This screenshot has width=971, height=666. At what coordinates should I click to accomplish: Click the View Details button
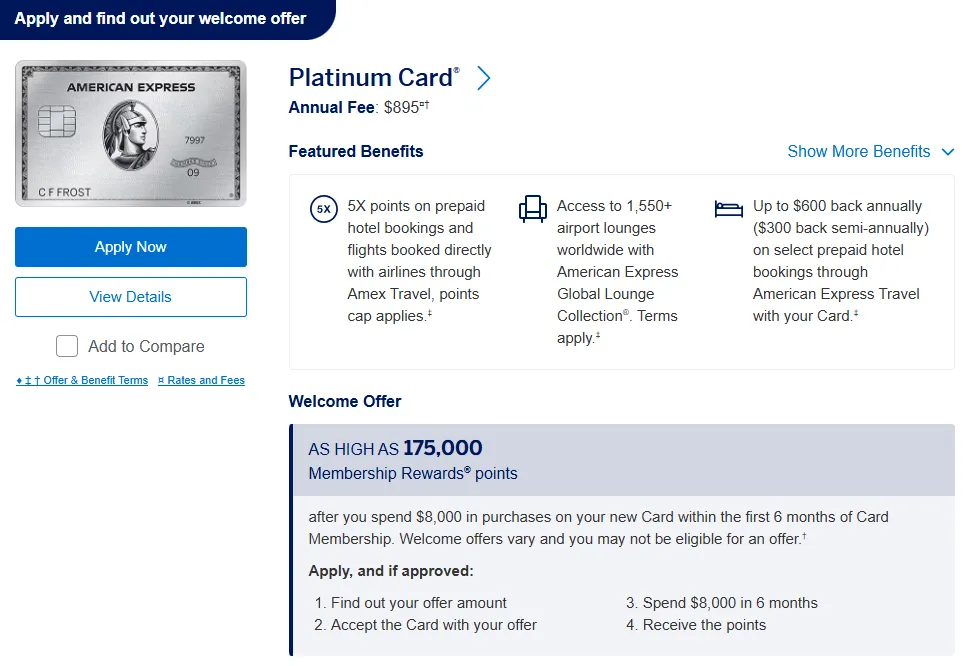tap(131, 297)
